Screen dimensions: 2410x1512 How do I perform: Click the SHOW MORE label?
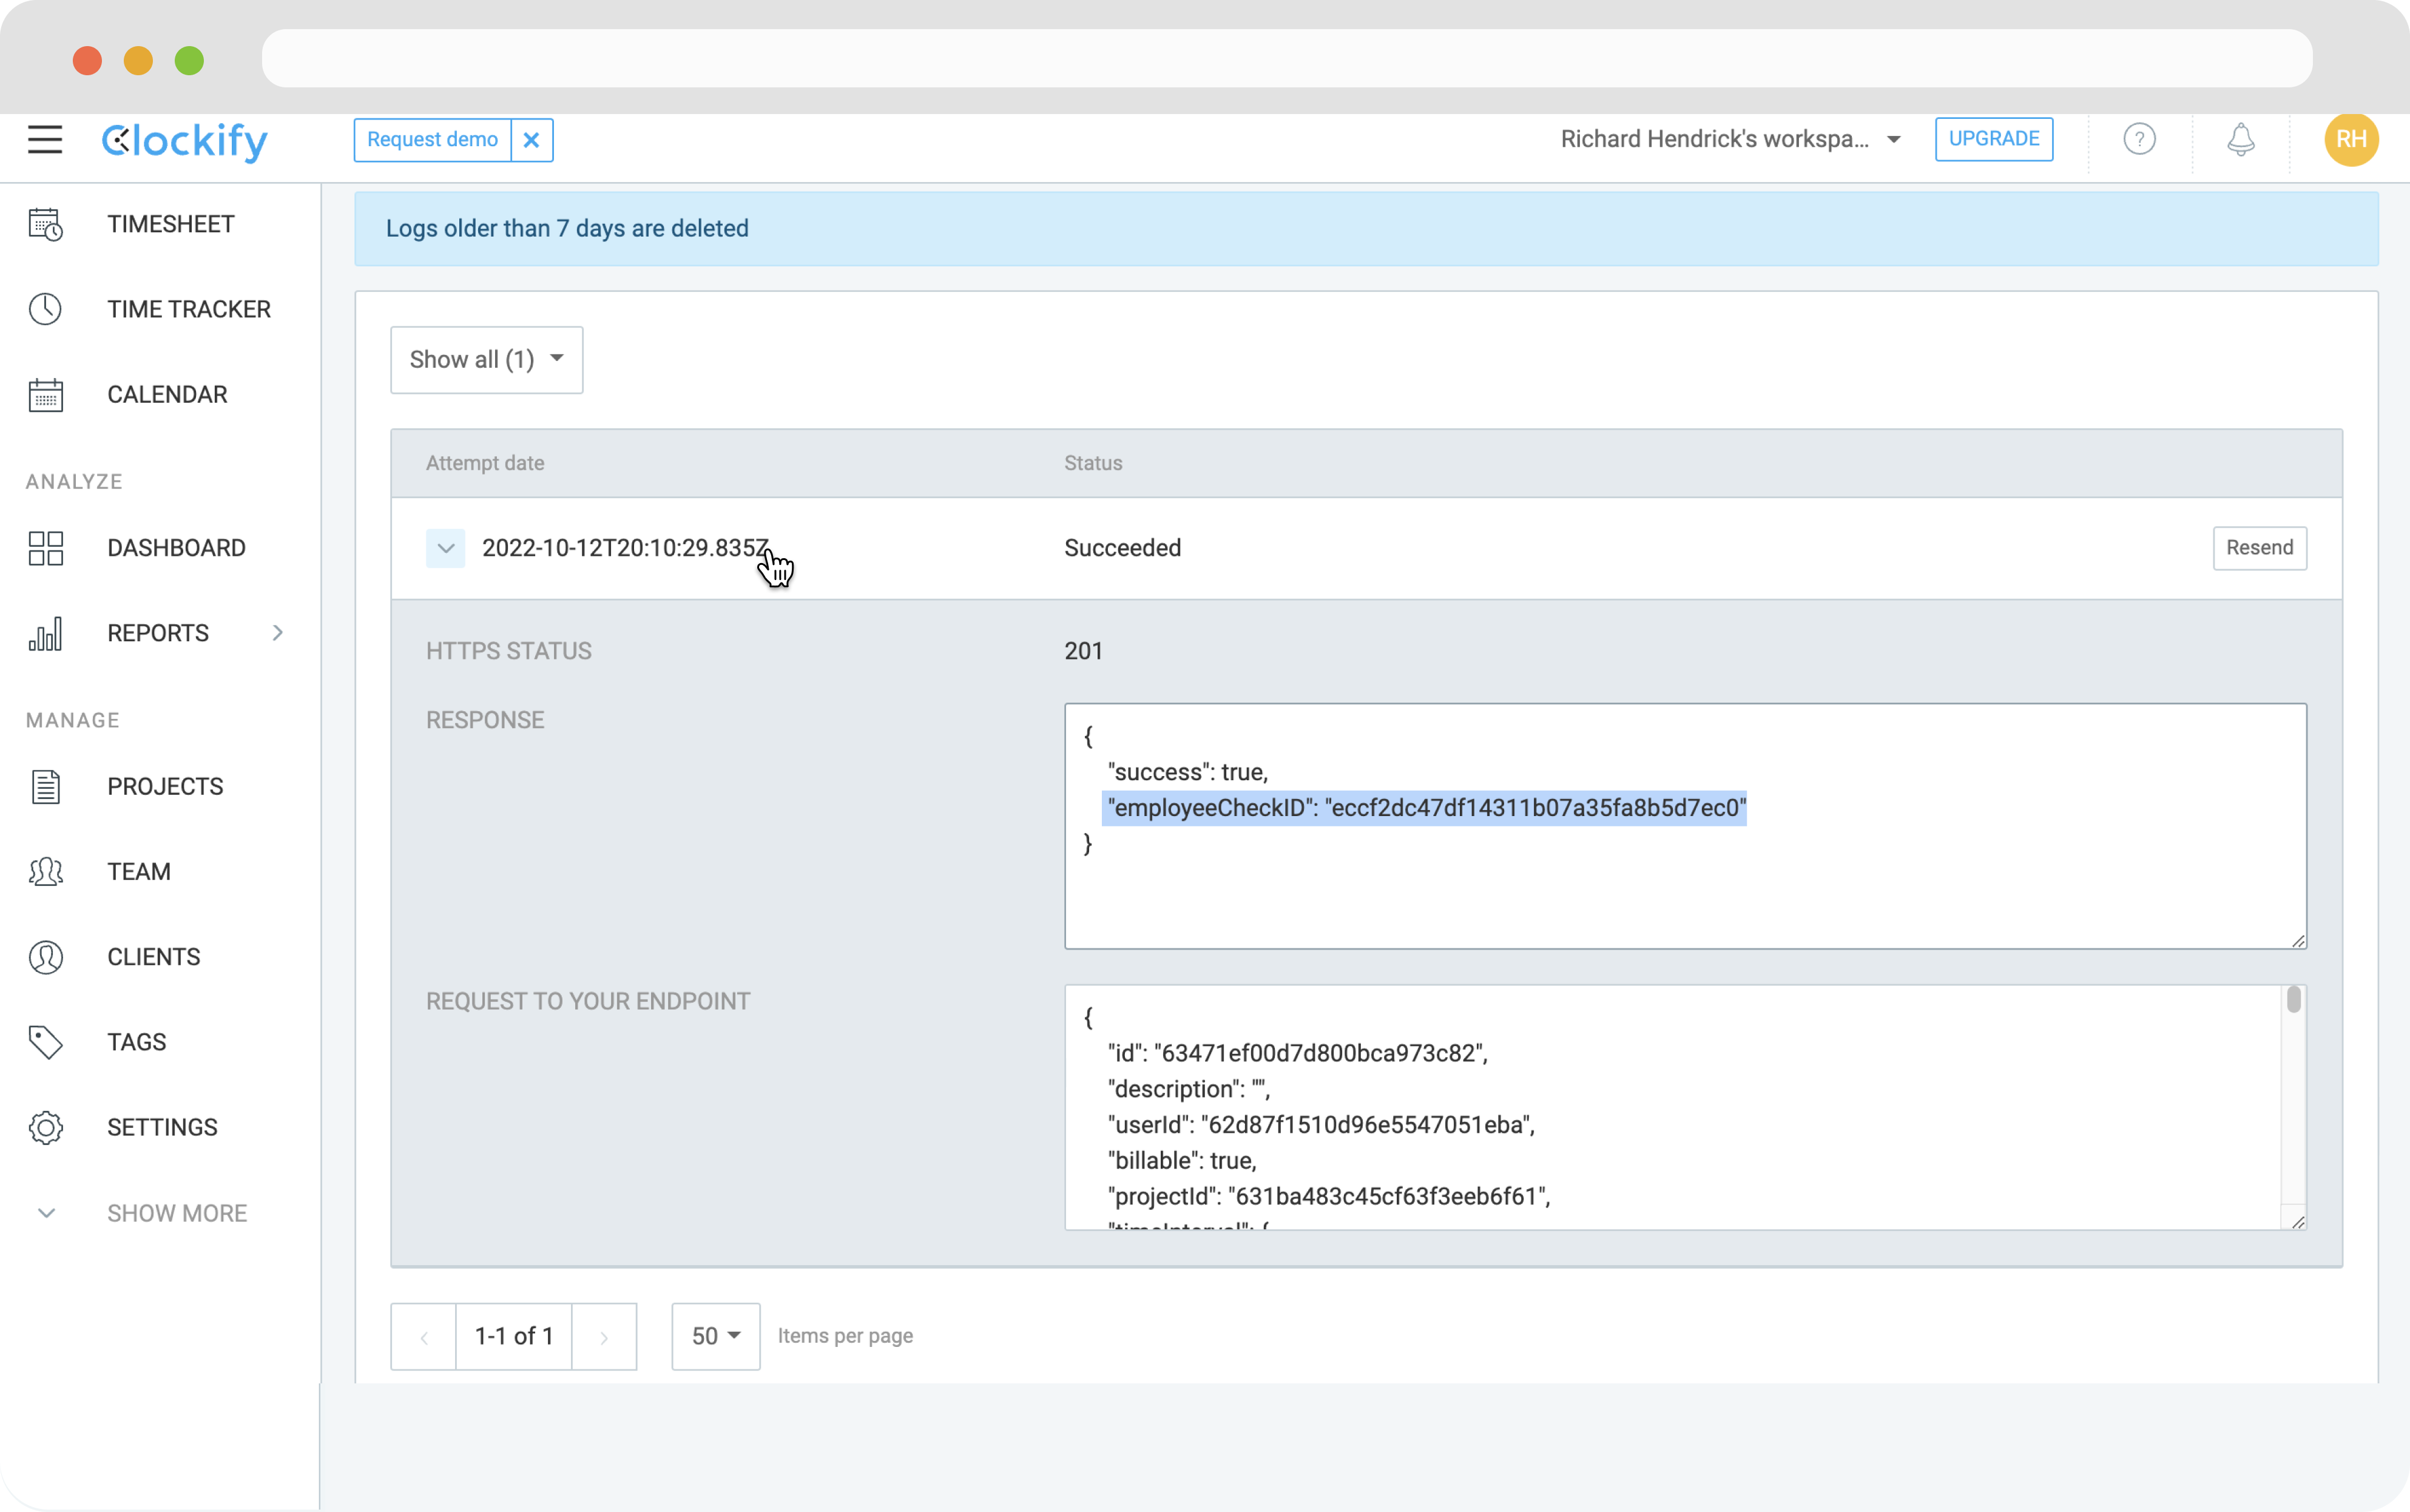(177, 1213)
